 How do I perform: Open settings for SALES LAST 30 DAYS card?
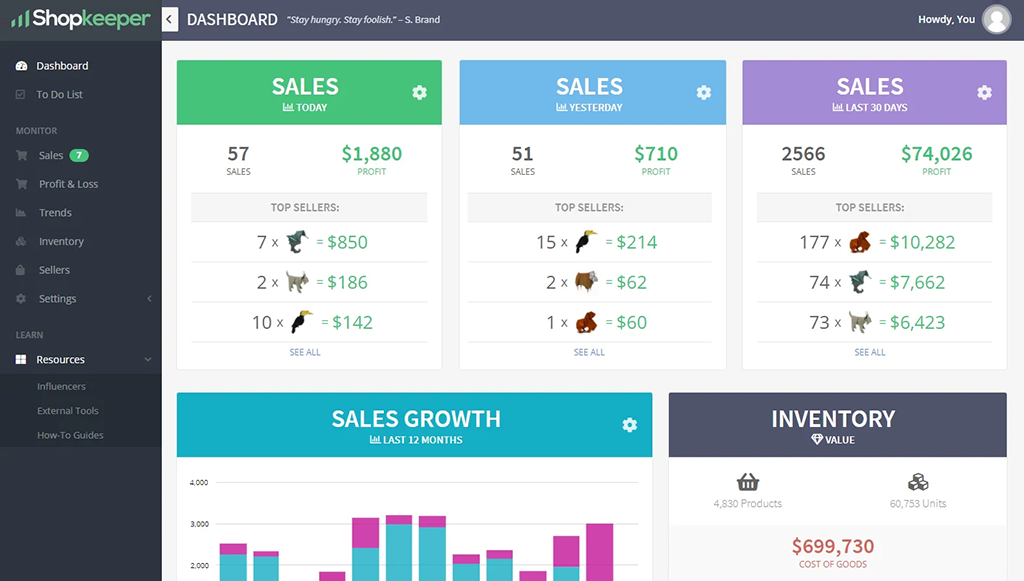(x=985, y=91)
